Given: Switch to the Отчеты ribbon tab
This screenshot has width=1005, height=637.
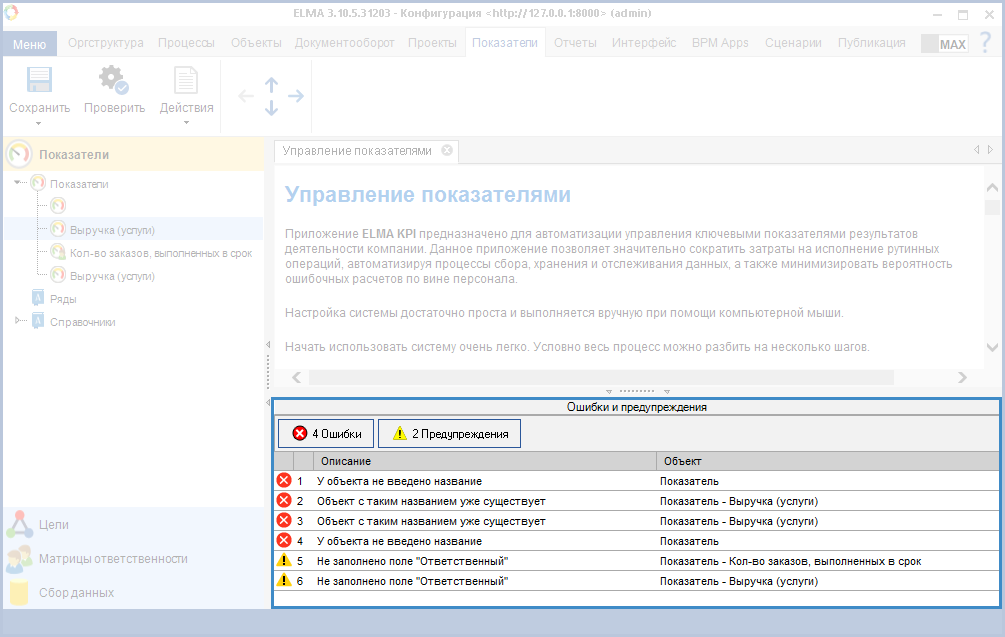Looking at the screenshot, I should [575, 43].
